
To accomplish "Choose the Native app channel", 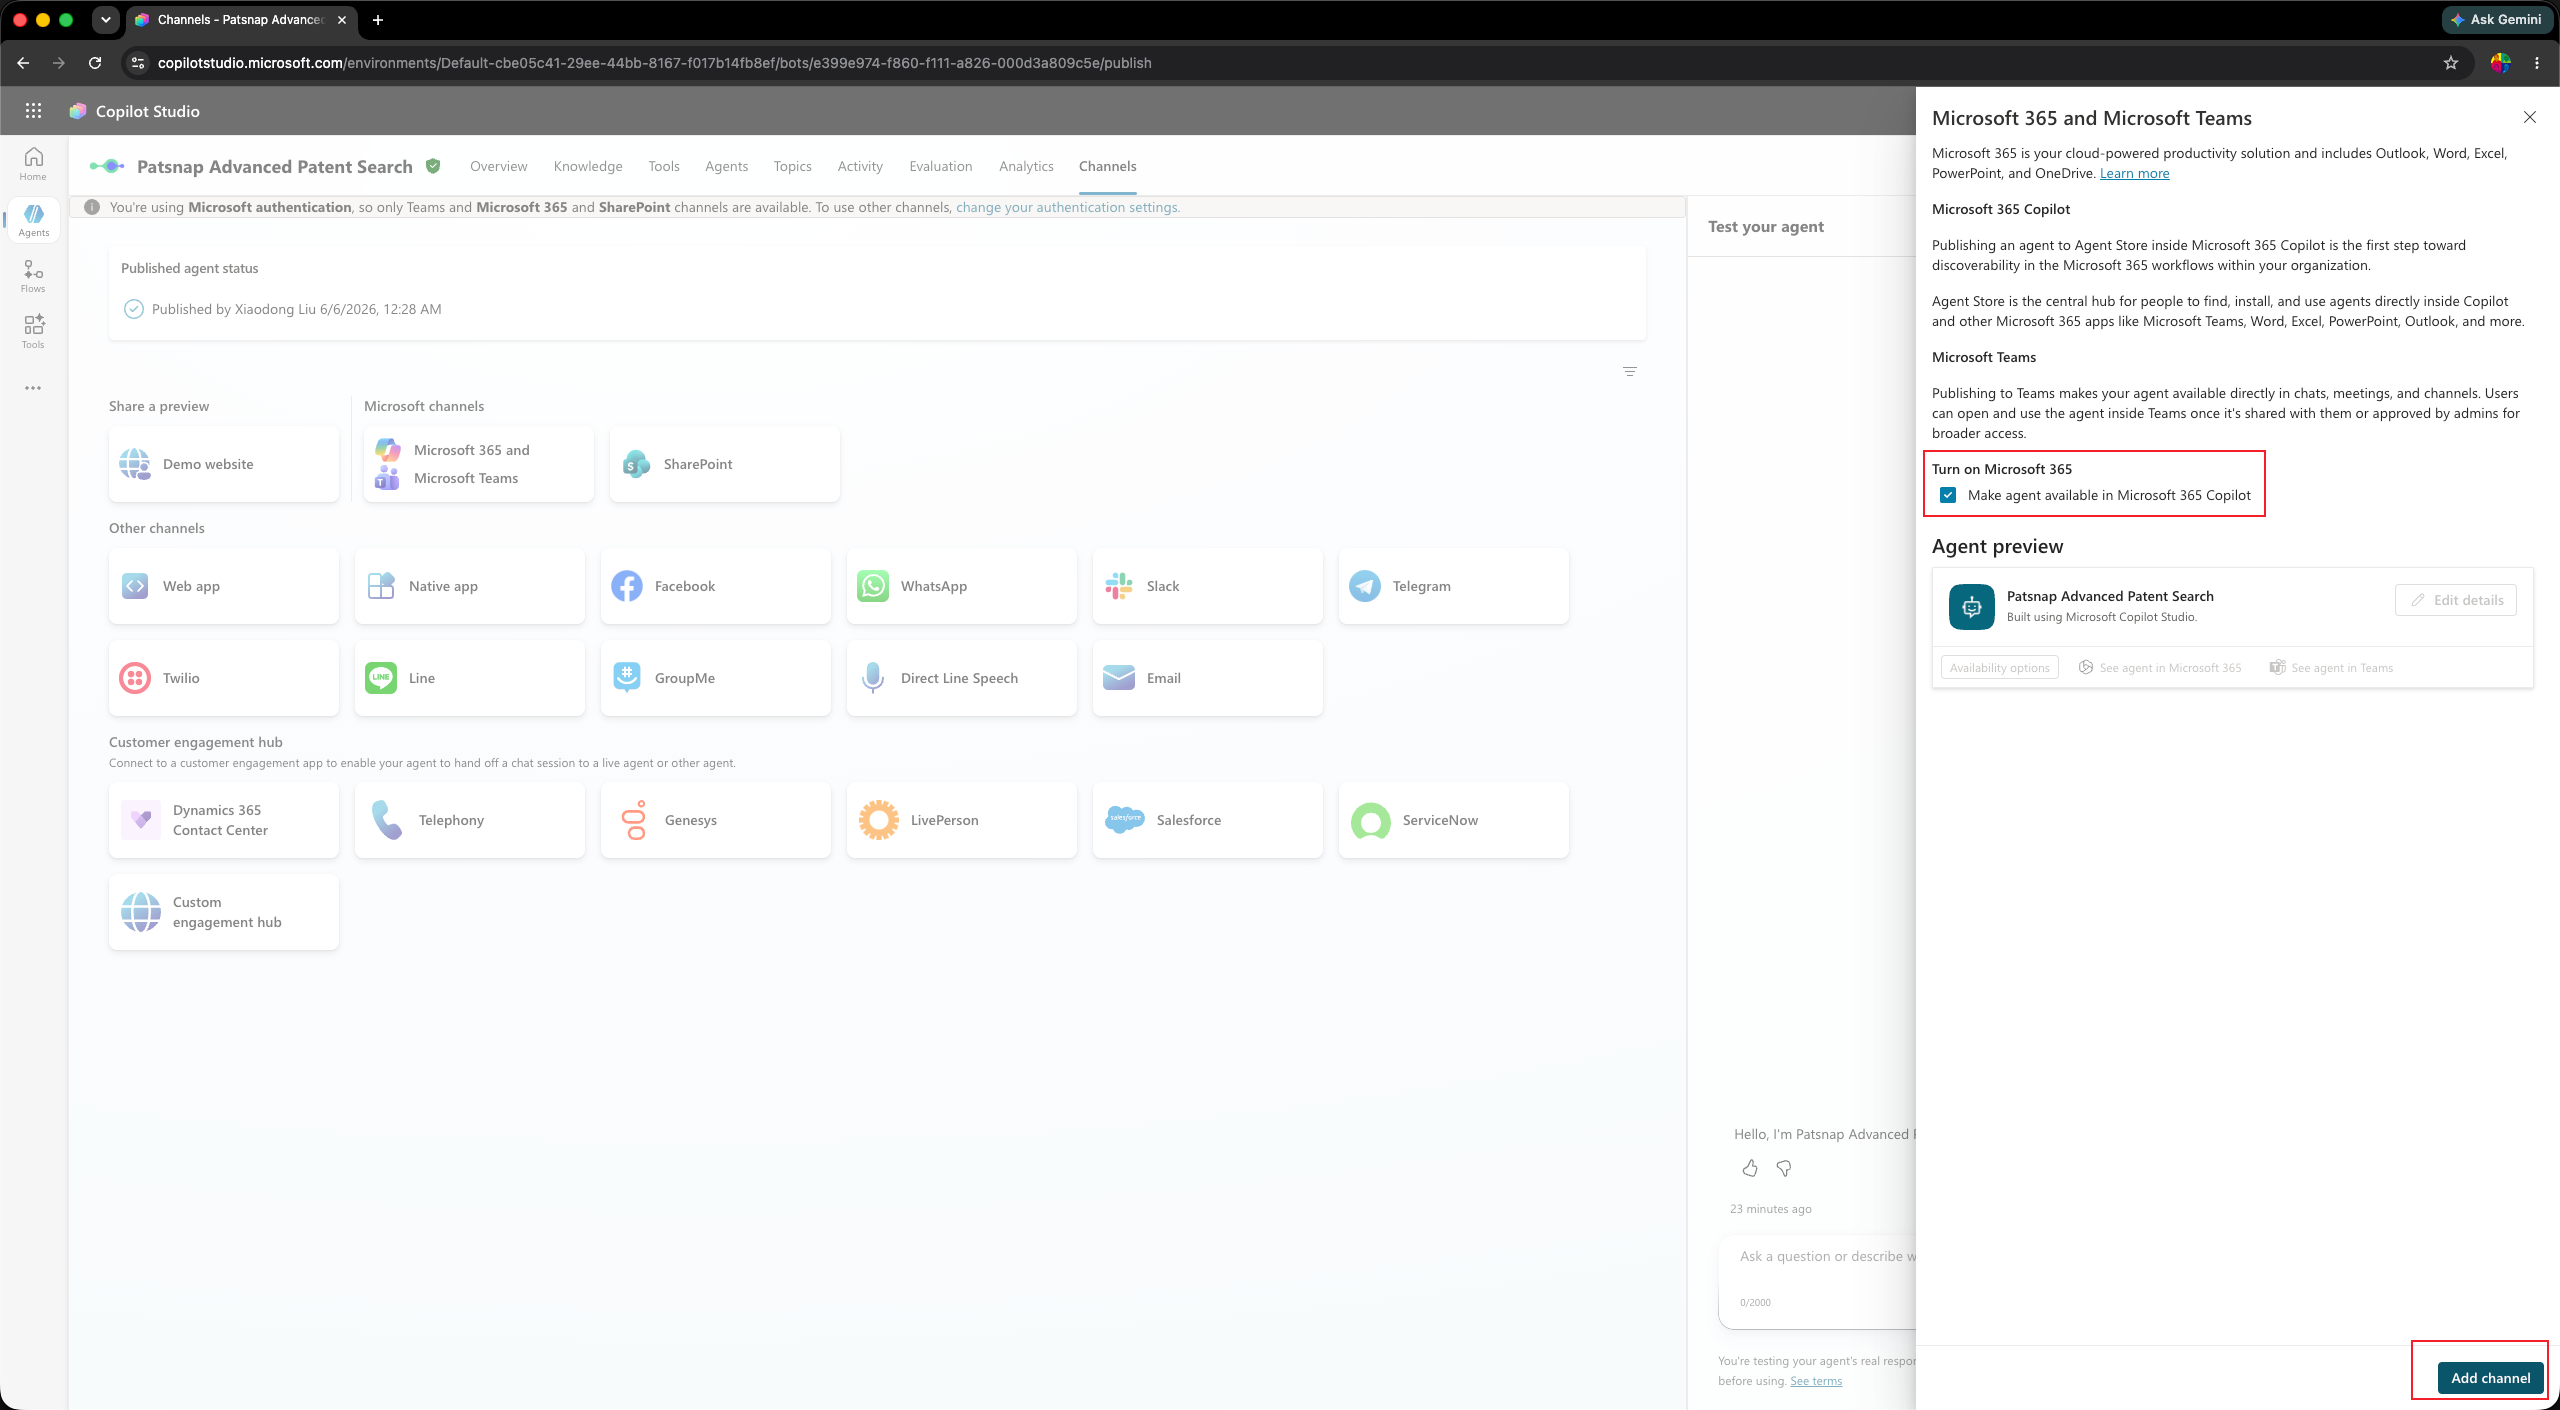I will pos(470,586).
